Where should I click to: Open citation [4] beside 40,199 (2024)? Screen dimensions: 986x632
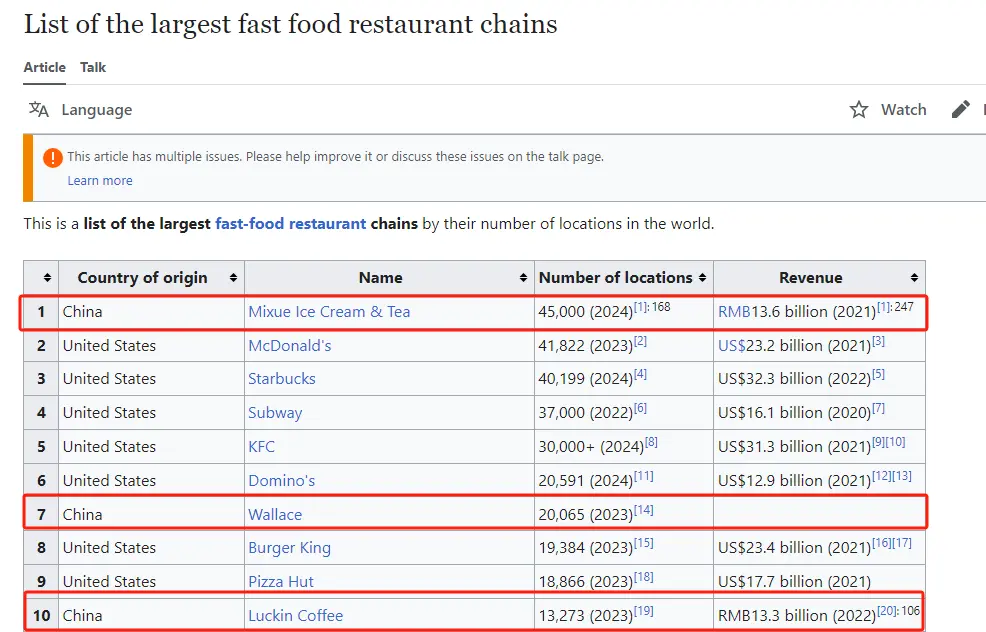[640, 374]
